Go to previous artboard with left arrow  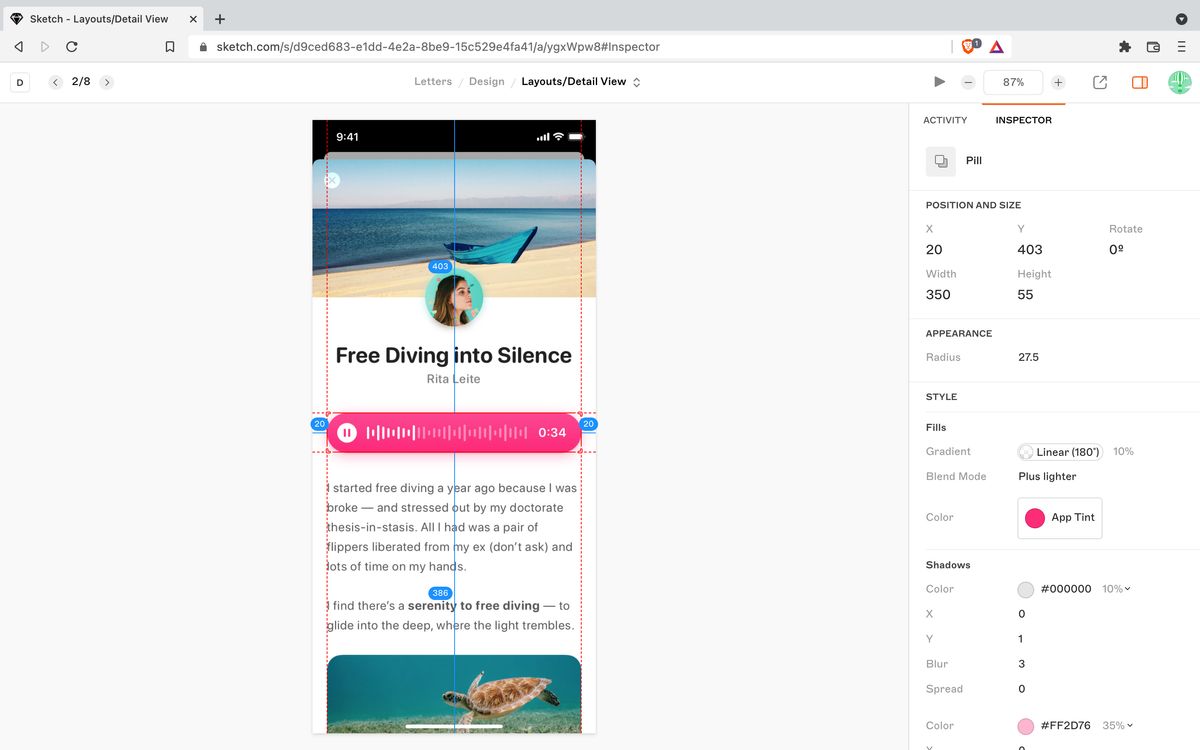point(55,81)
